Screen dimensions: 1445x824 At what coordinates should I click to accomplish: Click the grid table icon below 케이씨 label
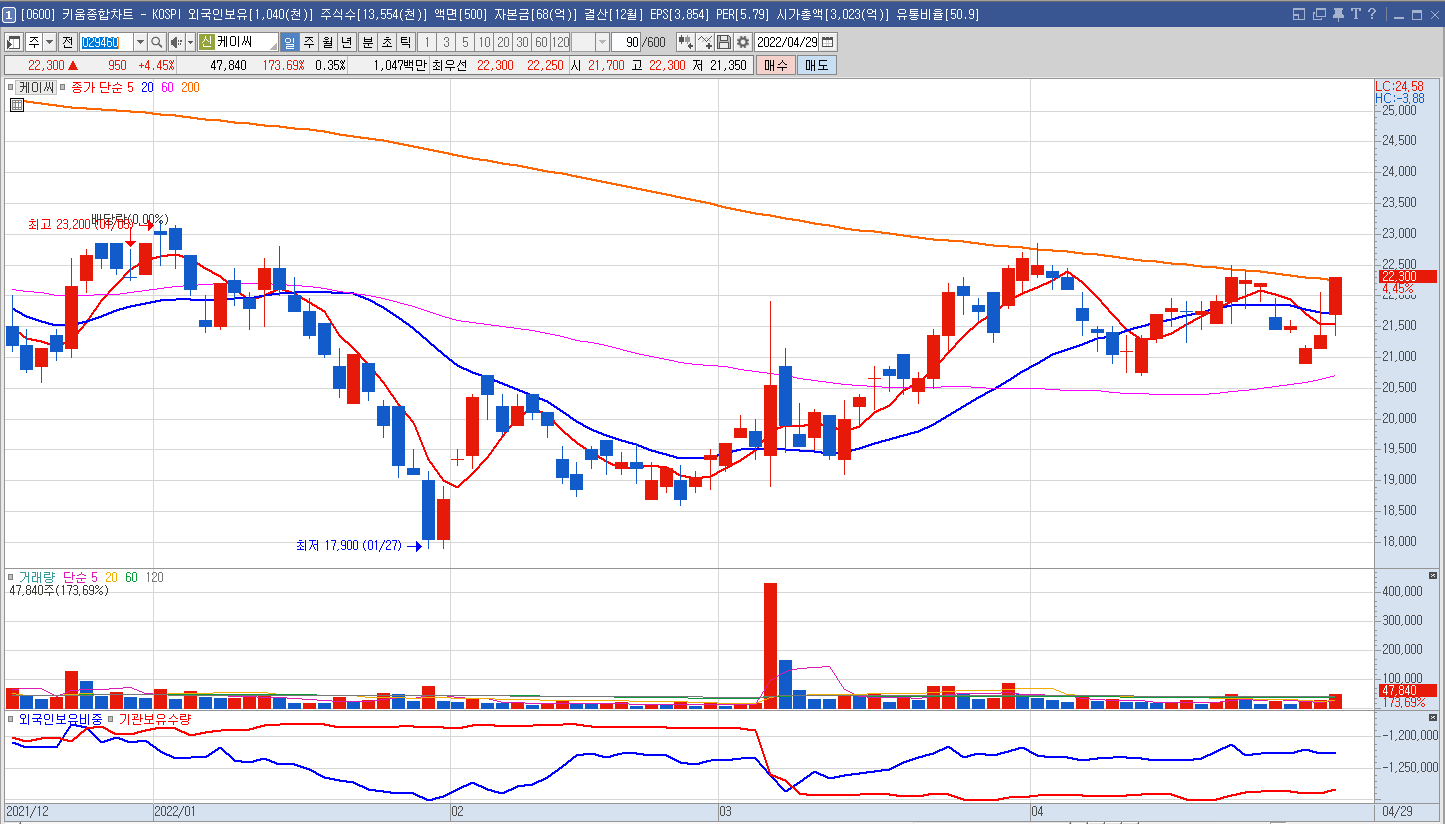[x=17, y=104]
